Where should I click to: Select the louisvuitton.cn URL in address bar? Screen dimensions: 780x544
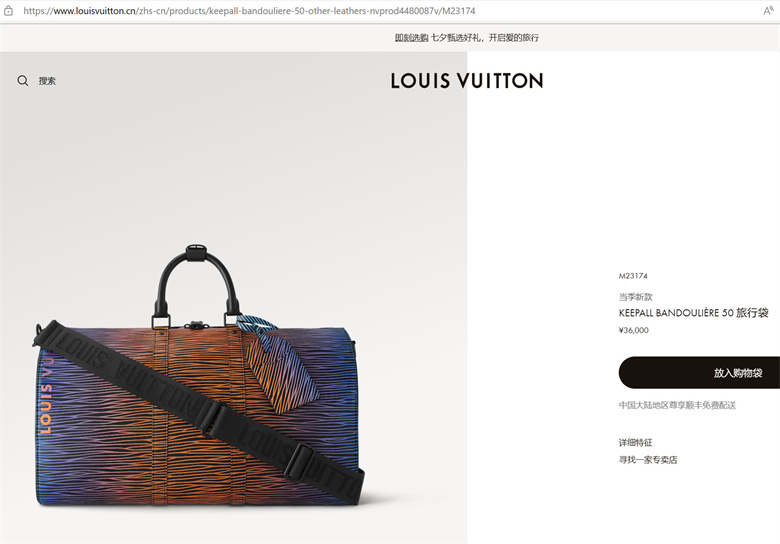pyautogui.click(x=249, y=10)
